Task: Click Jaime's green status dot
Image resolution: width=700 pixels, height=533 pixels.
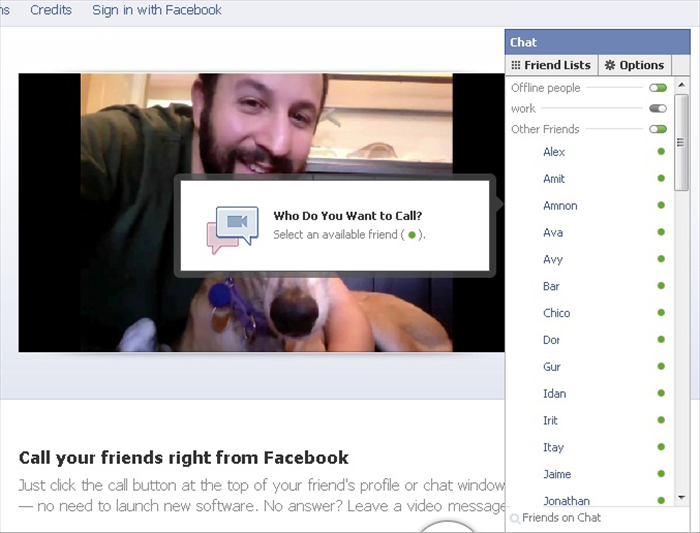Action: coord(661,474)
